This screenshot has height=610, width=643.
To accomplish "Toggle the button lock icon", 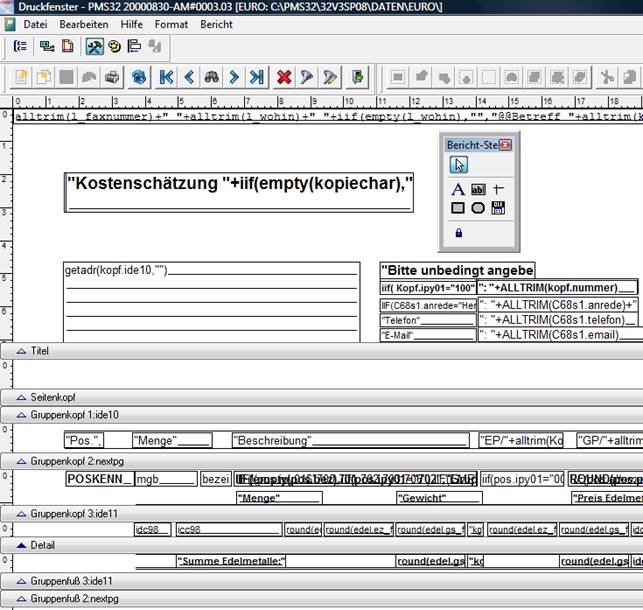I will point(458,232).
